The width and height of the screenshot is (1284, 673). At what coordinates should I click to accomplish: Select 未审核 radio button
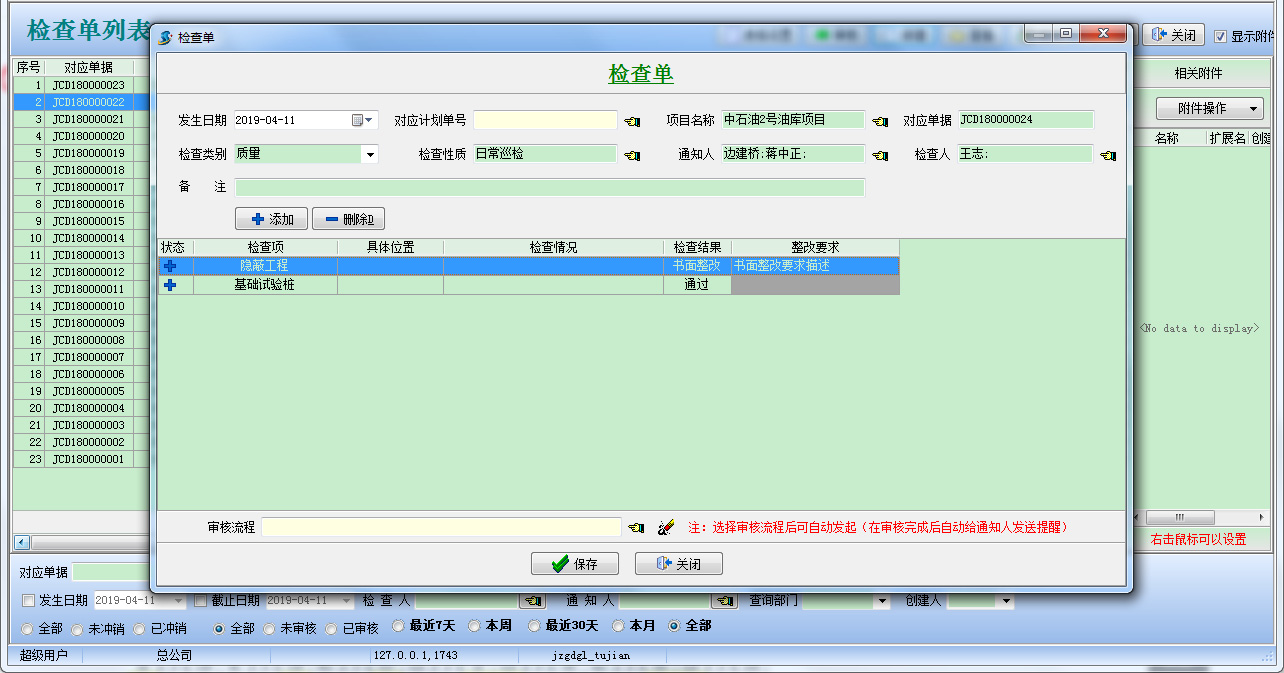point(269,630)
